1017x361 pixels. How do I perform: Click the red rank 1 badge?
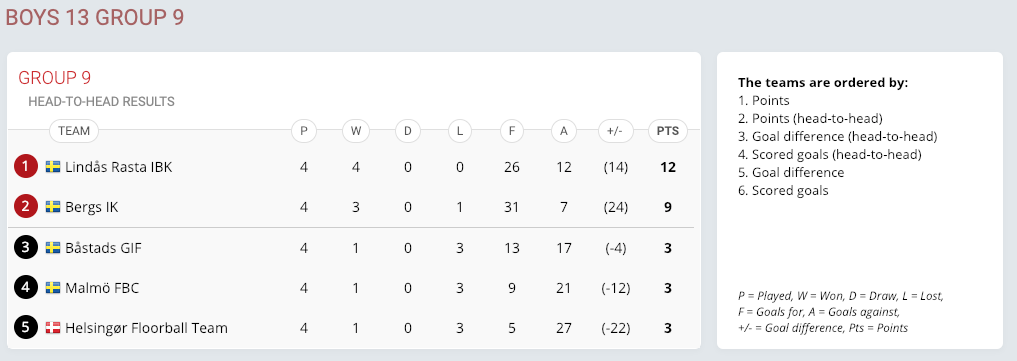tap(25, 167)
